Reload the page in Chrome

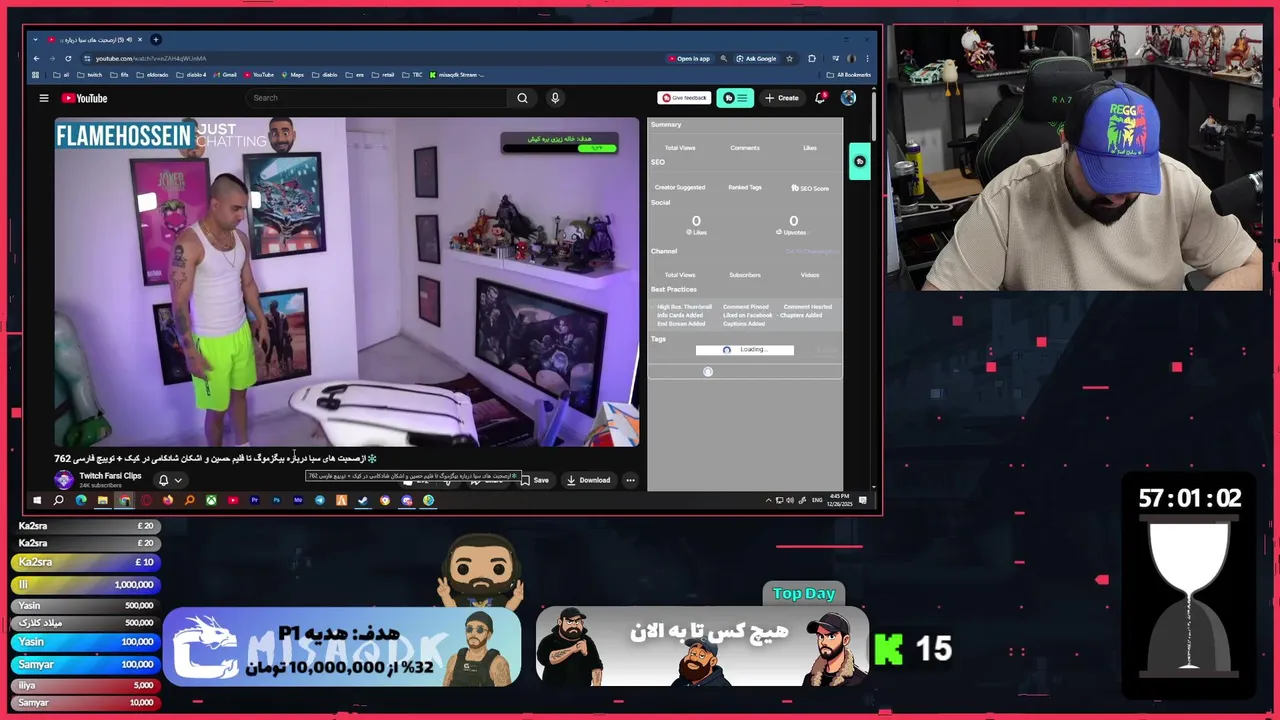click(x=68, y=58)
